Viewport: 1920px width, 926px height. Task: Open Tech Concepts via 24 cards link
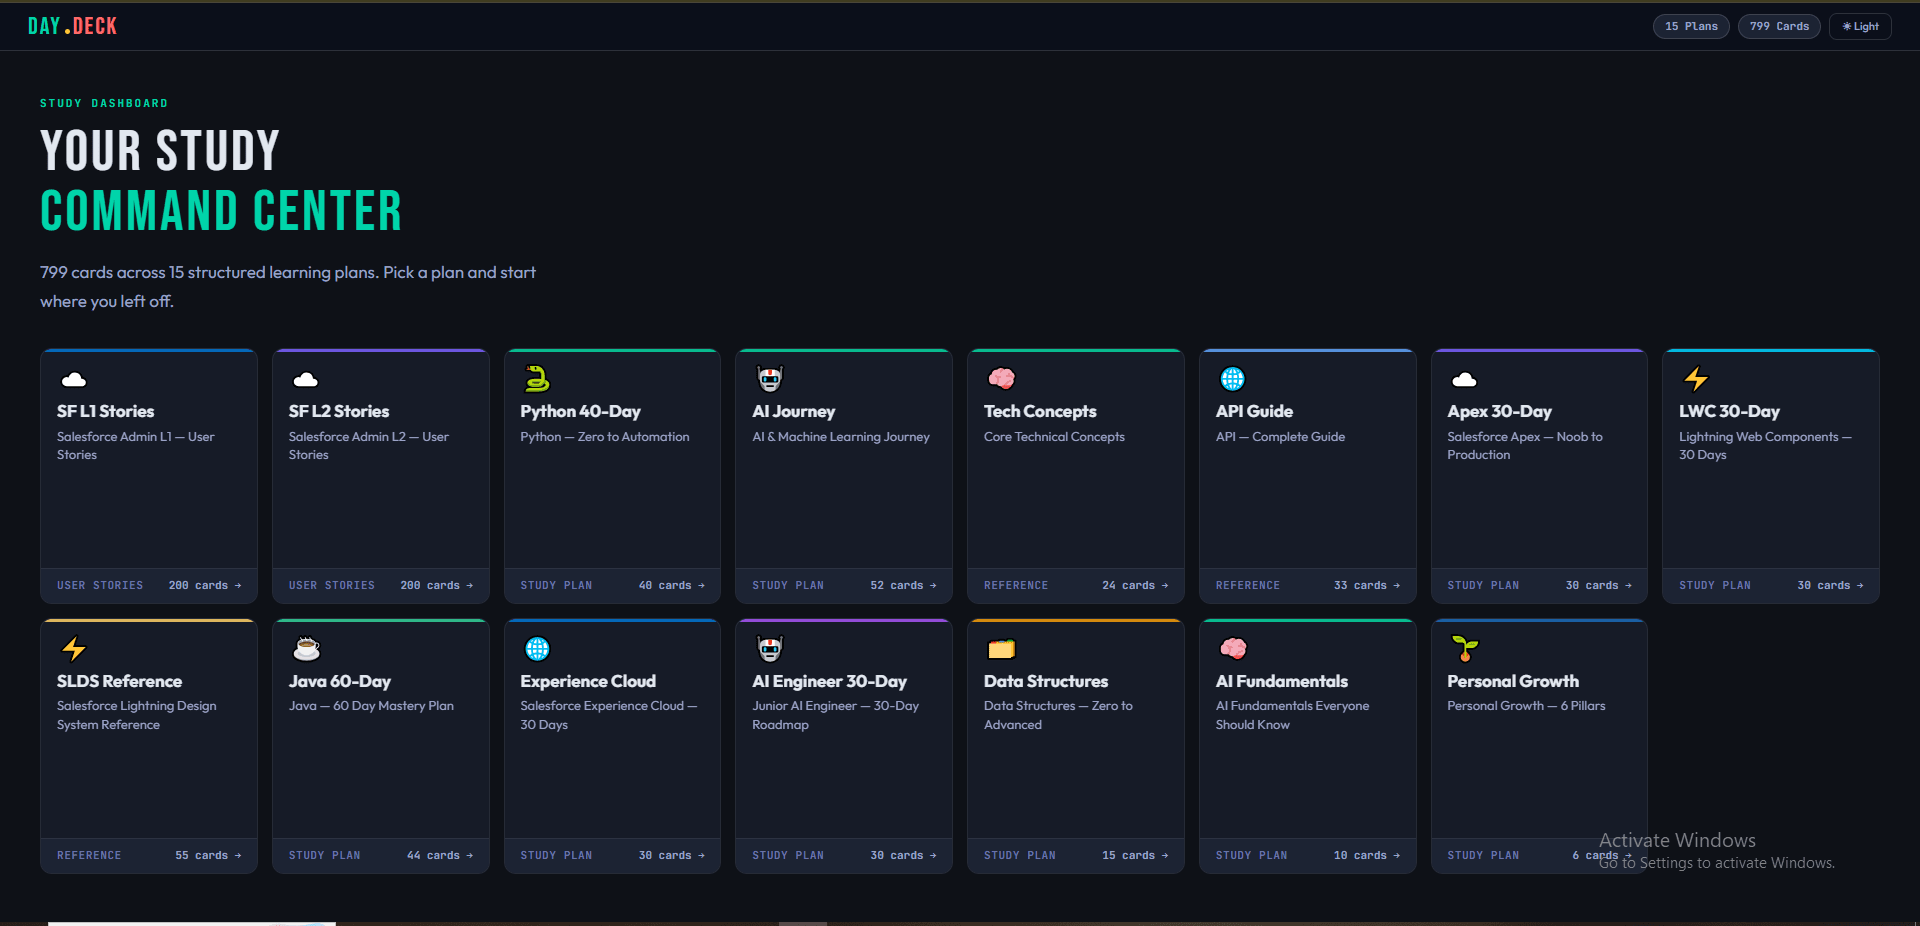[1135, 586]
